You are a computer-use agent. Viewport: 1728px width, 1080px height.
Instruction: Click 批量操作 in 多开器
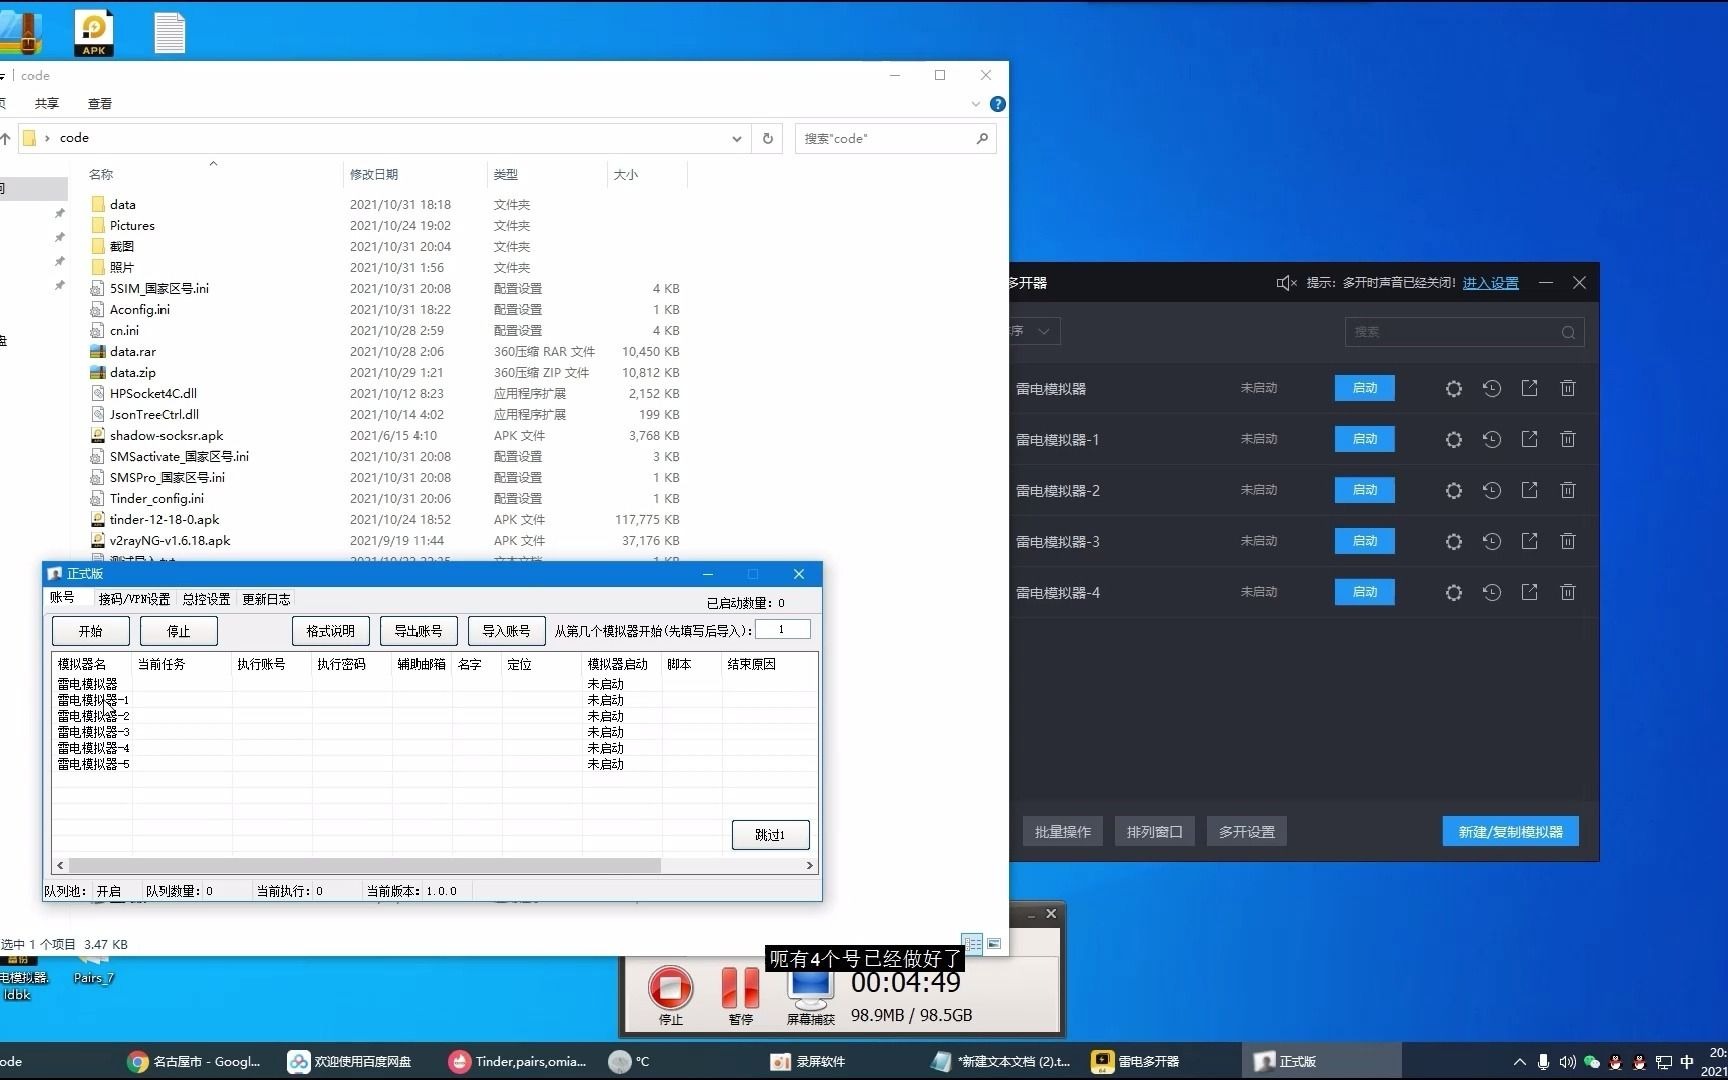1063,832
